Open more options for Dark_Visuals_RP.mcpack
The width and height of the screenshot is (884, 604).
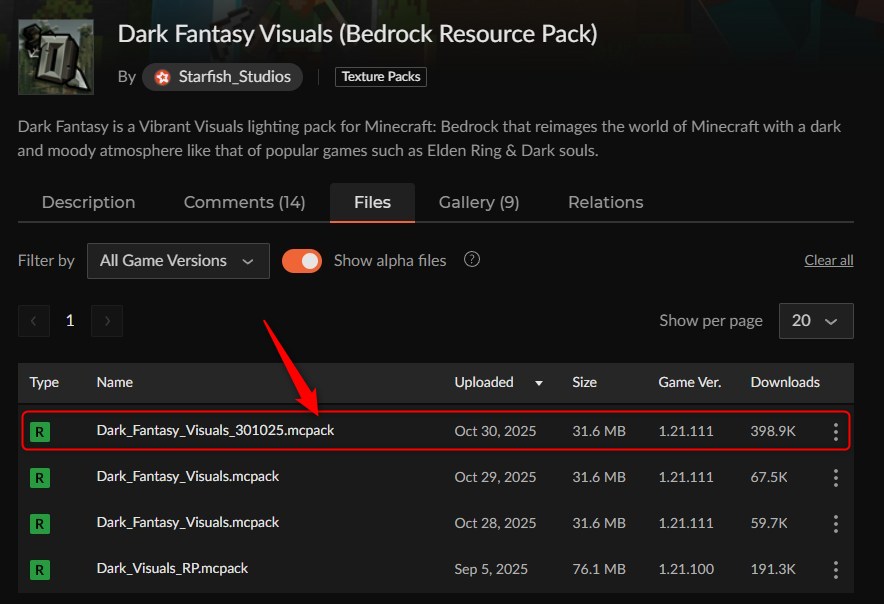(x=836, y=570)
